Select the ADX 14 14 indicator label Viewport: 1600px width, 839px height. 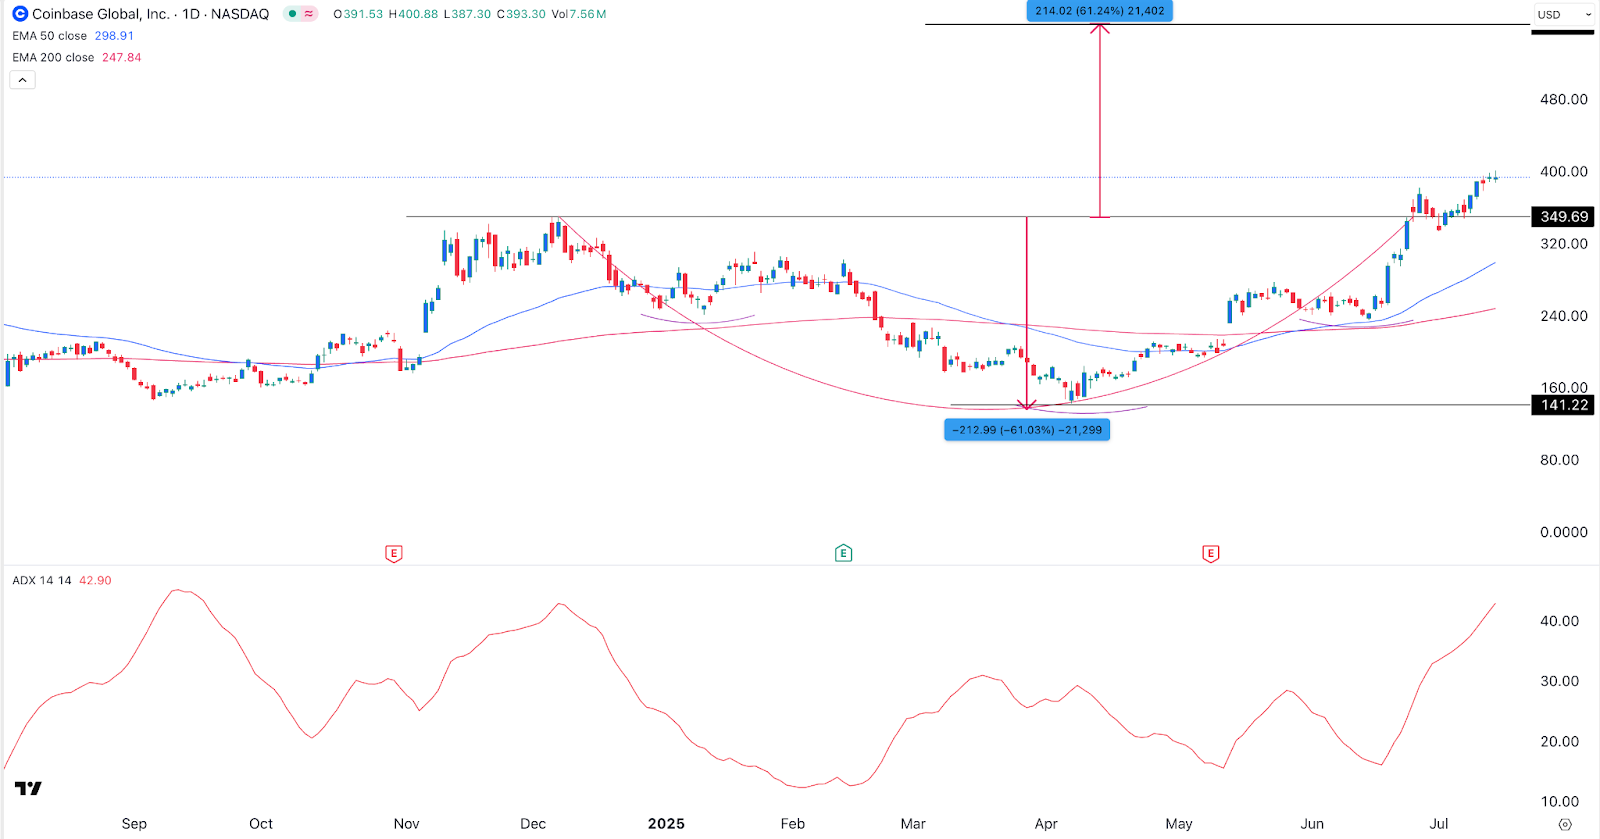(42, 580)
